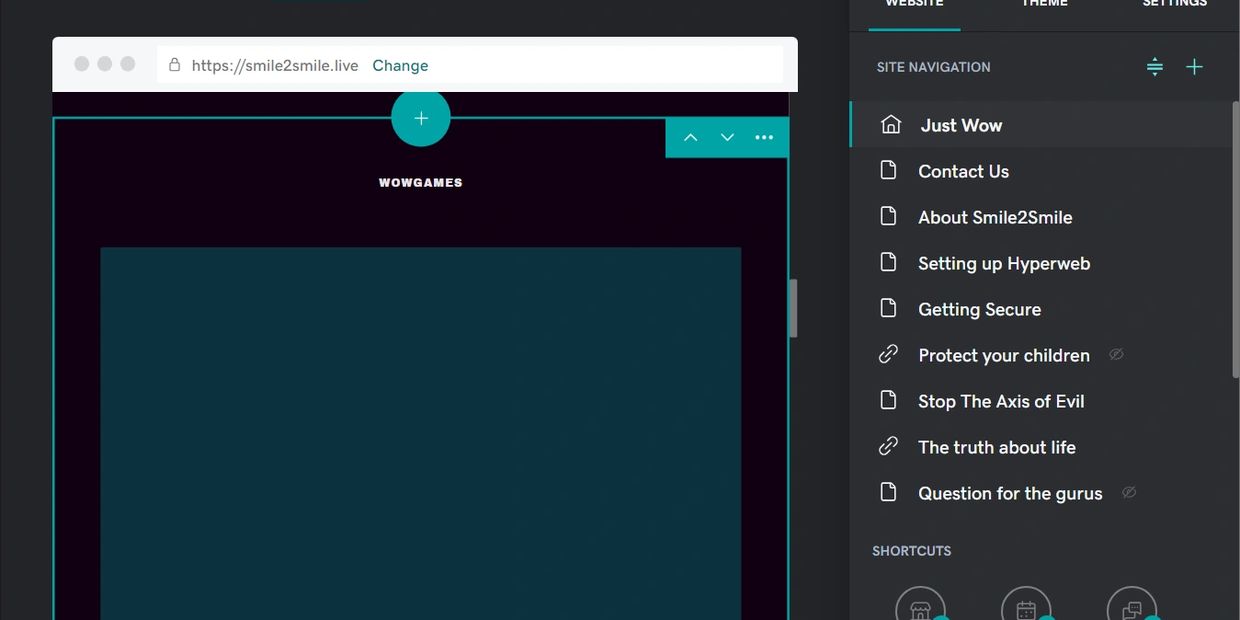
Task: Move section up with the up chevron
Action: click(x=690, y=138)
